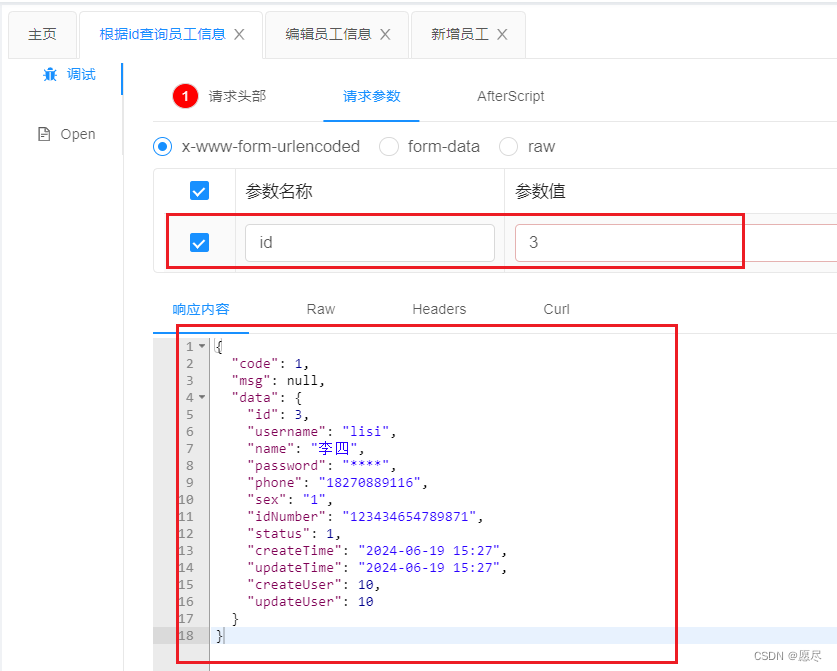This screenshot has height=671, width=837.
Task: Switch to the AfterScript tab
Action: point(510,97)
